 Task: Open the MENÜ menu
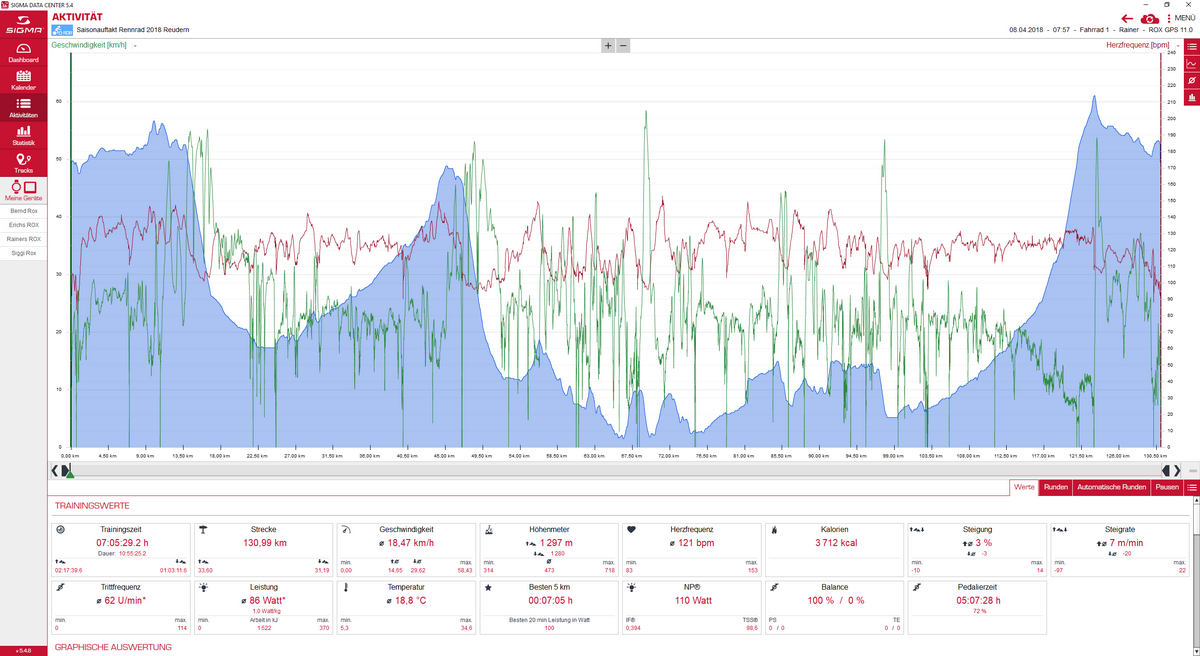pos(1180,18)
